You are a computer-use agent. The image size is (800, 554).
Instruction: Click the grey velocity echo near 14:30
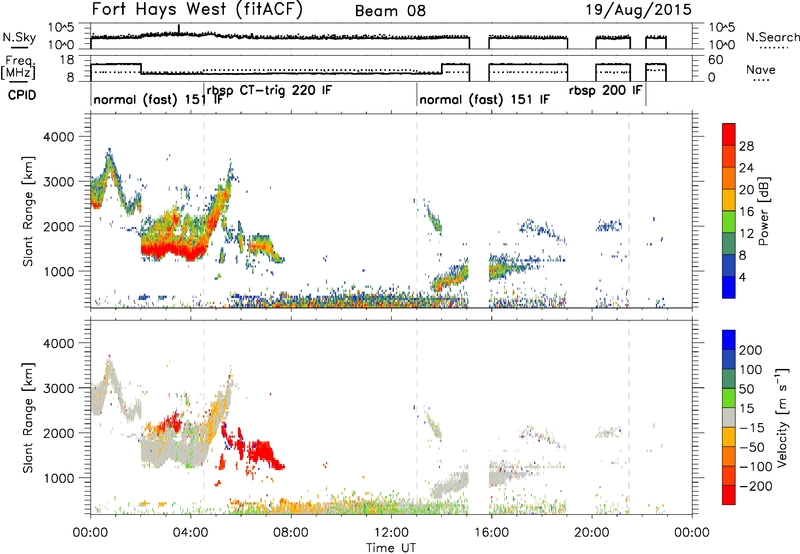click(451, 485)
